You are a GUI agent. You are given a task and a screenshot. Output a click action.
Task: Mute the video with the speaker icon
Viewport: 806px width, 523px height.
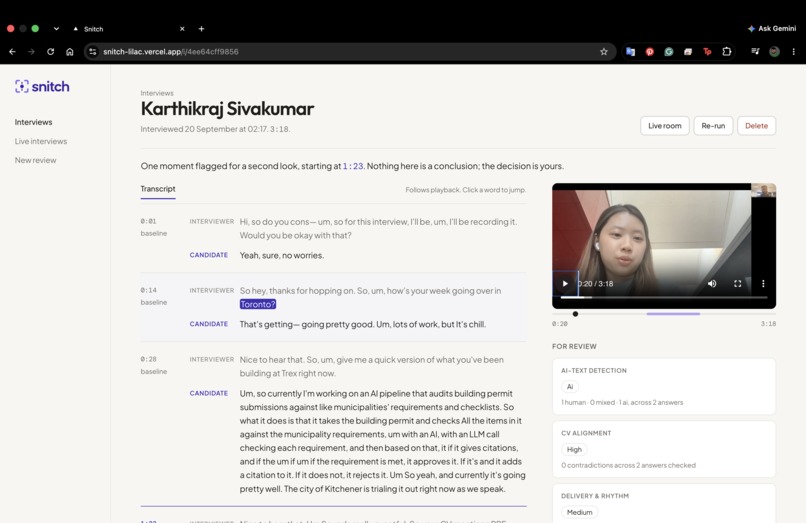click(712, 283)
